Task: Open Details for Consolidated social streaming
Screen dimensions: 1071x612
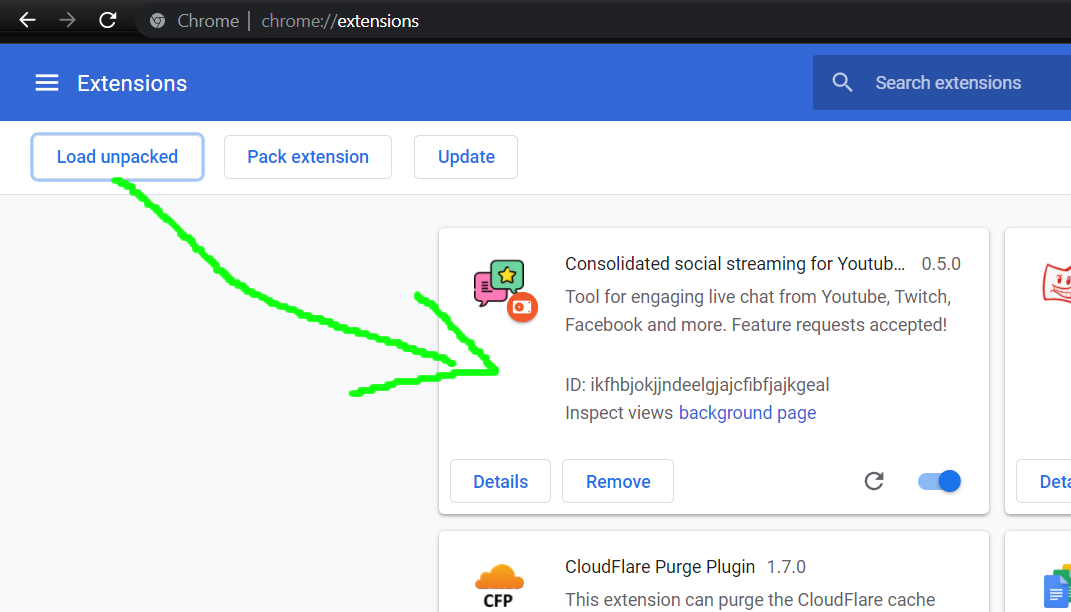Action: pos(500,482)
